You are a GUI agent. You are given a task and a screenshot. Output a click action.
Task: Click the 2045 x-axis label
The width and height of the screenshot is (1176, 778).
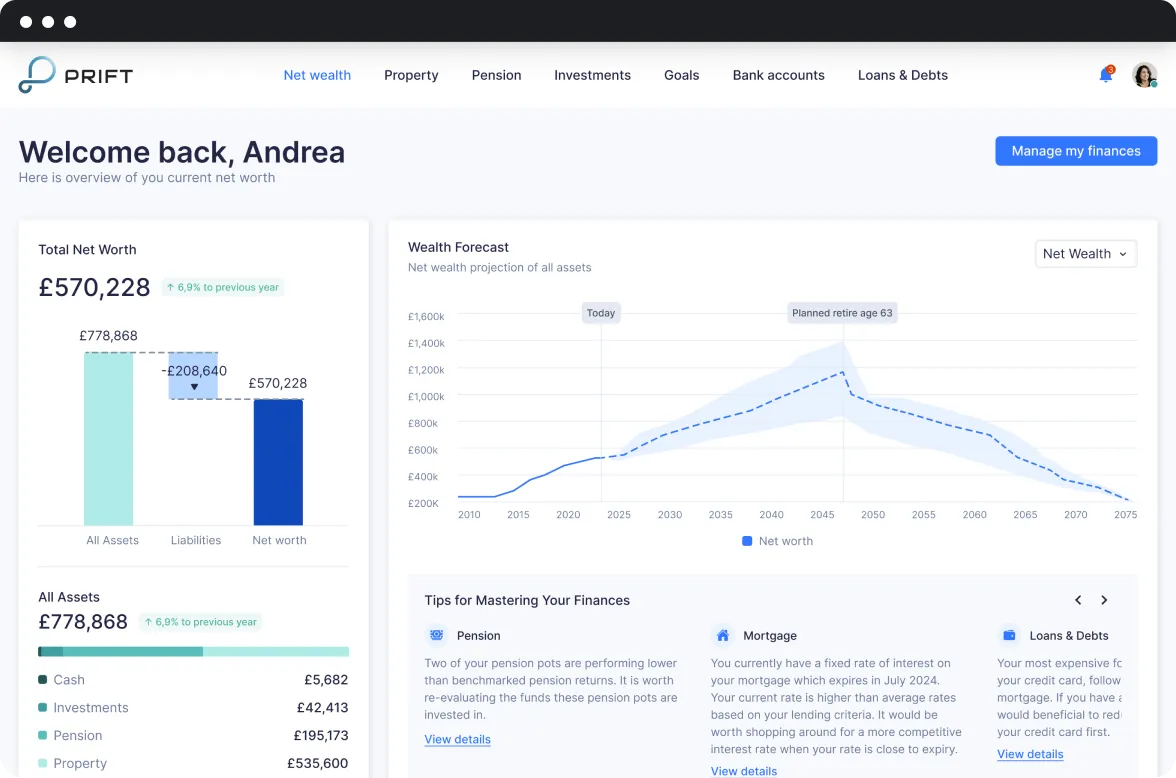[822, 515]
